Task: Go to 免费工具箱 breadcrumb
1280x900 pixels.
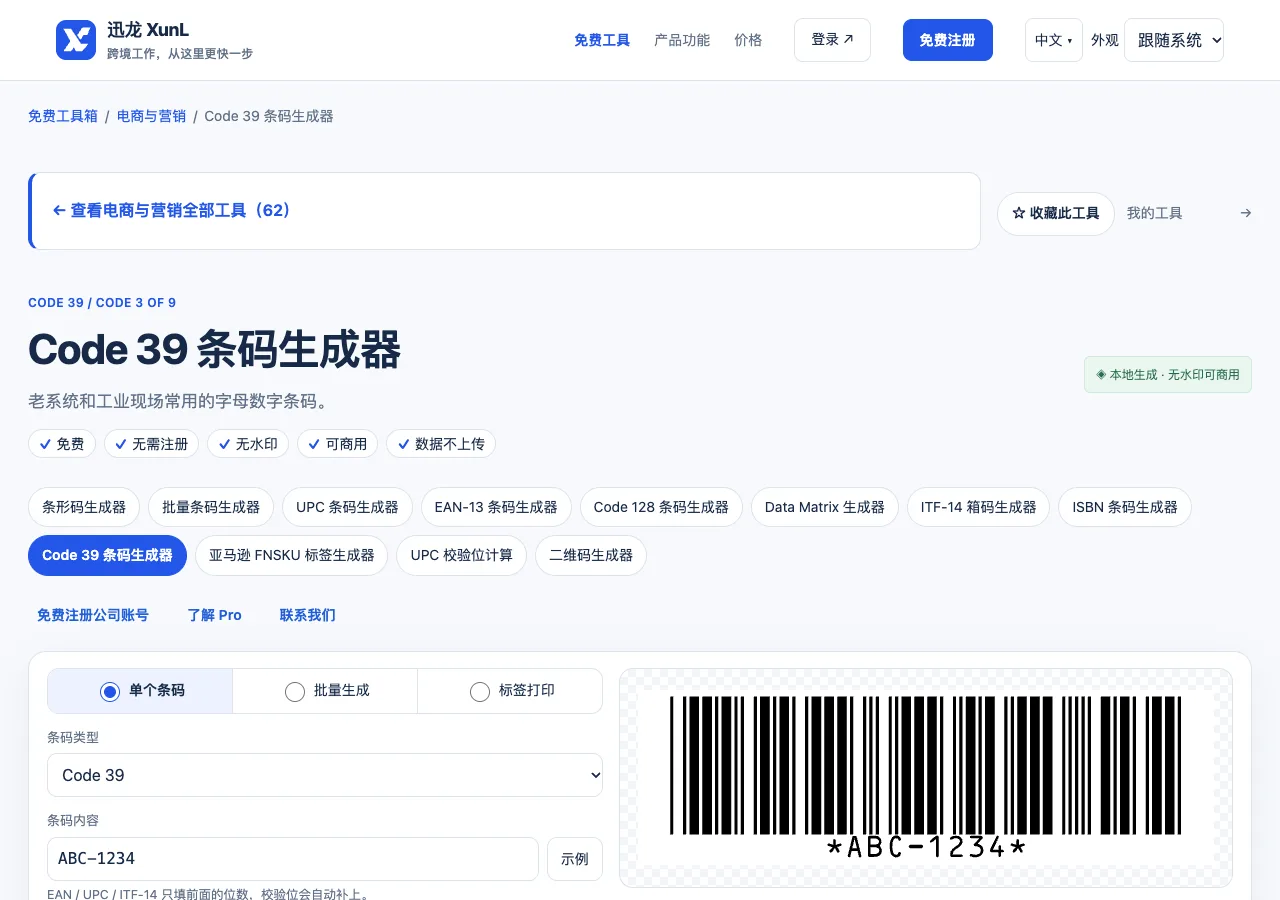Action: point(63,116)
